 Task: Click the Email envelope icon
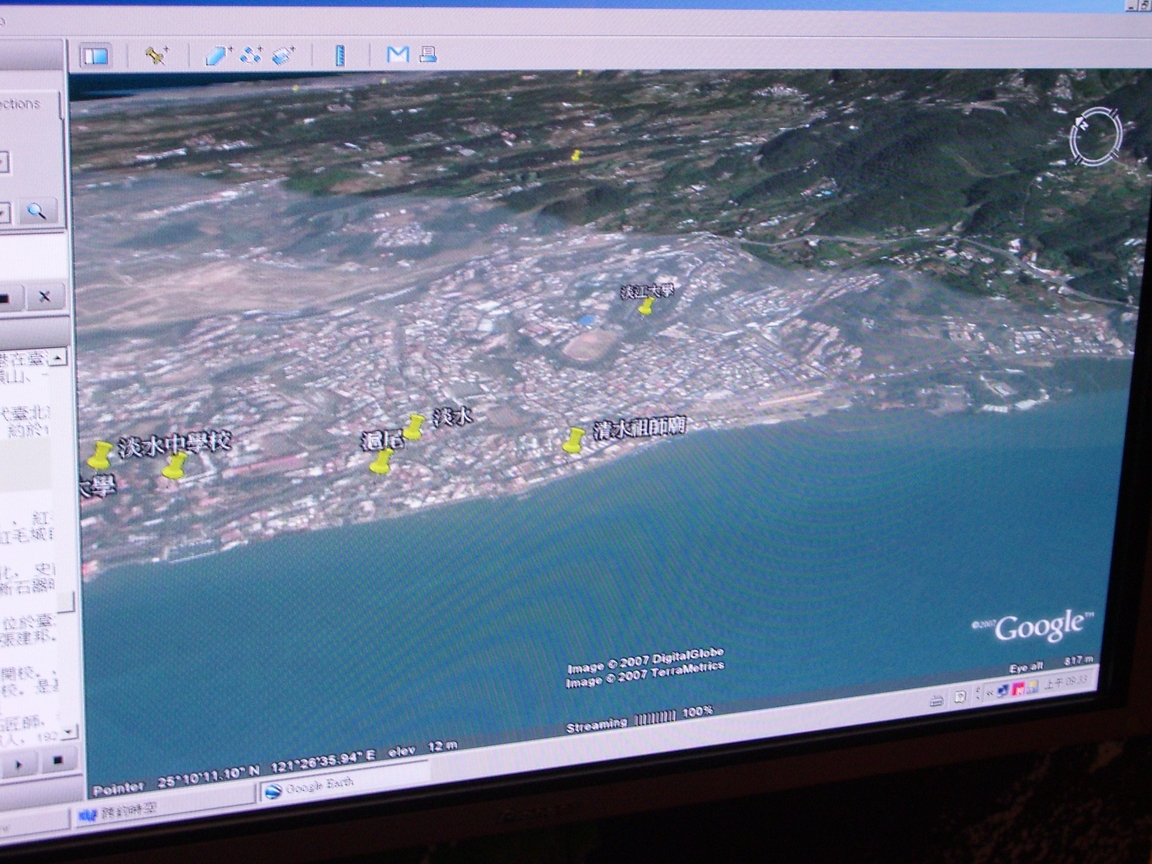[x=397, y=55]
